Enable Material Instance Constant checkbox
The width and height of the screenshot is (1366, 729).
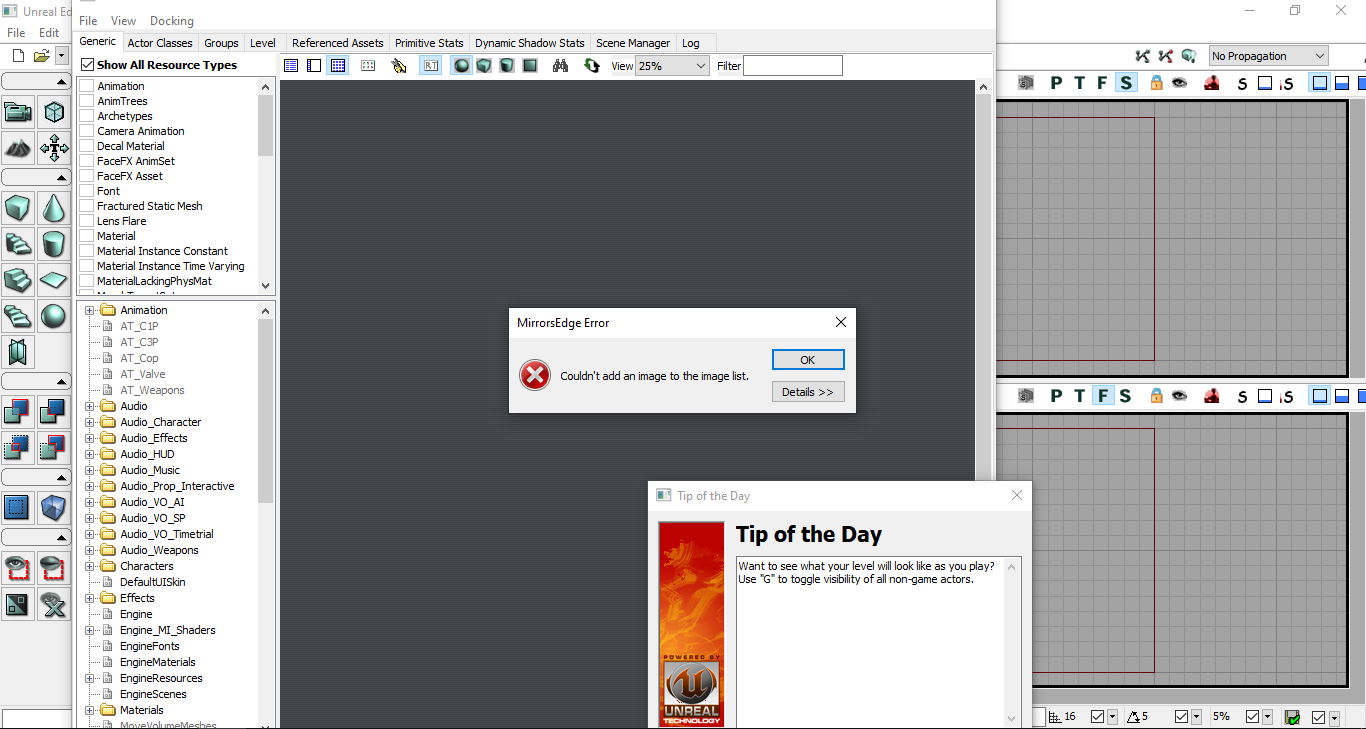pos(87,251)
